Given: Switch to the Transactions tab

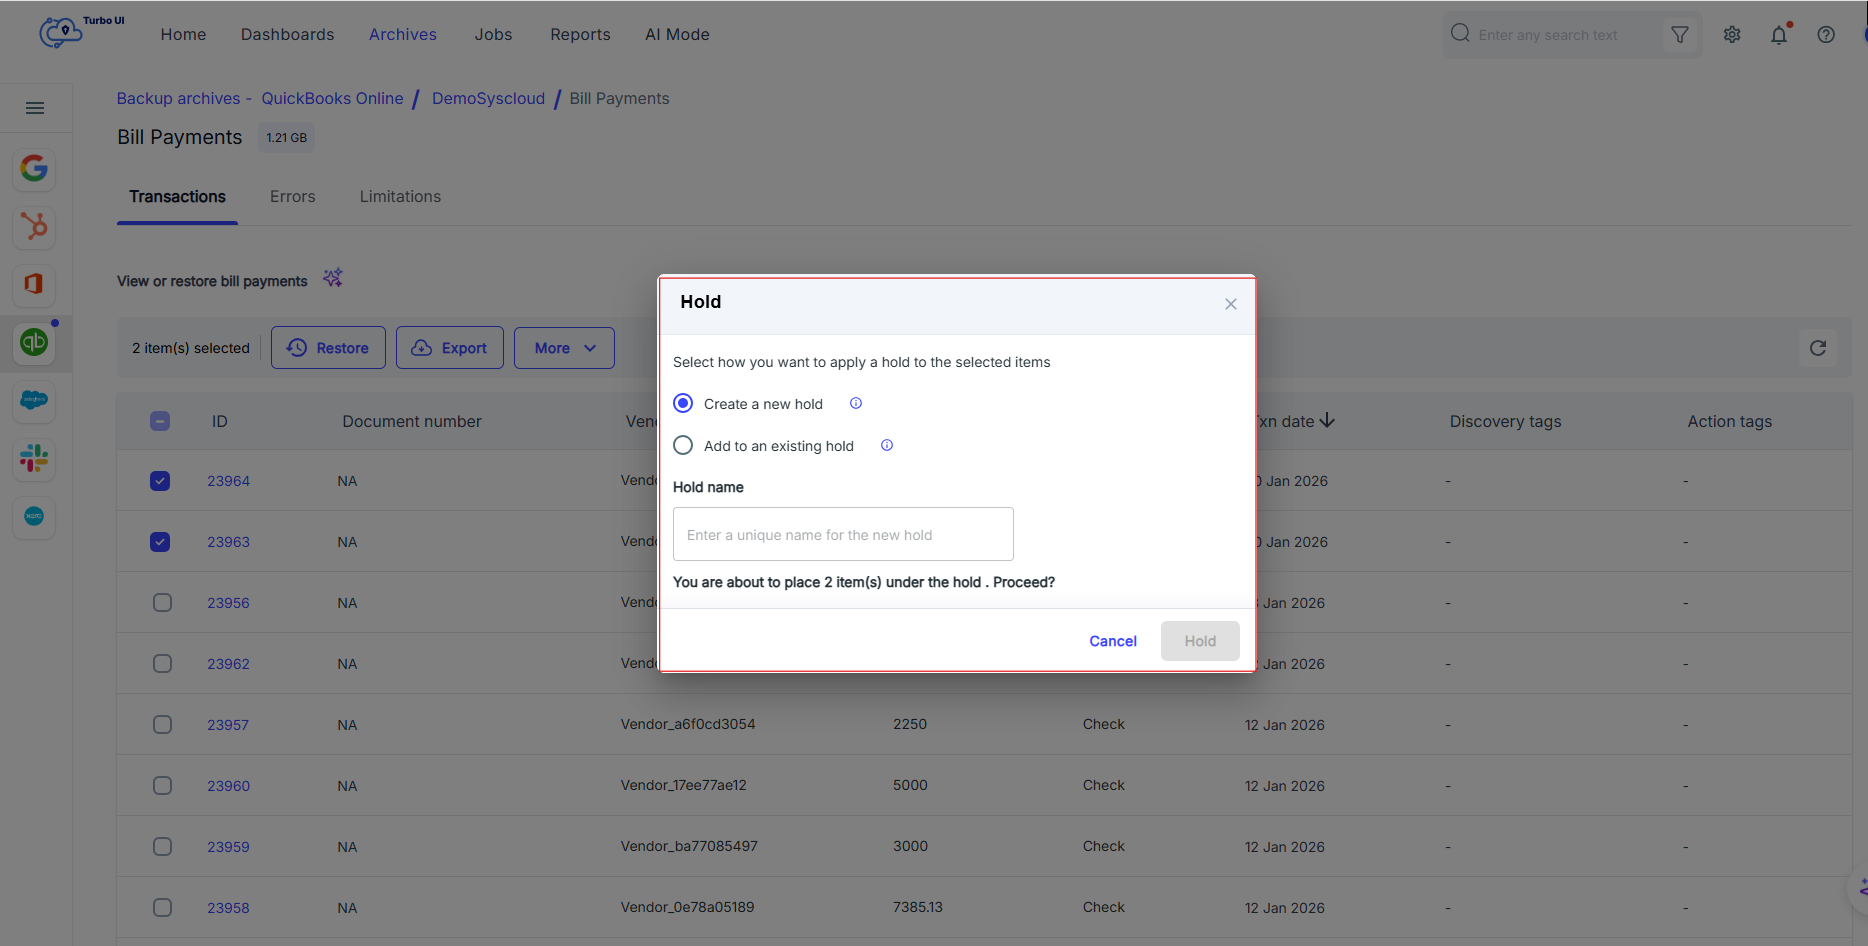Looking at the screenshot, I should 177,197.
